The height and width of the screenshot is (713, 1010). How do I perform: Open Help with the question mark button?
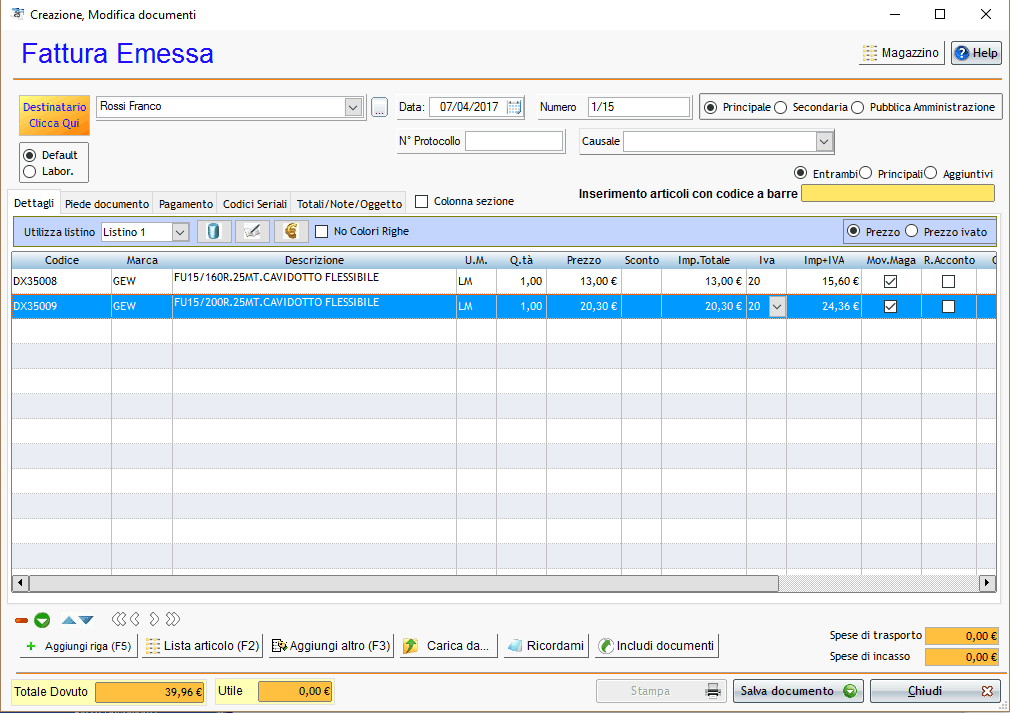pos(977,53)
